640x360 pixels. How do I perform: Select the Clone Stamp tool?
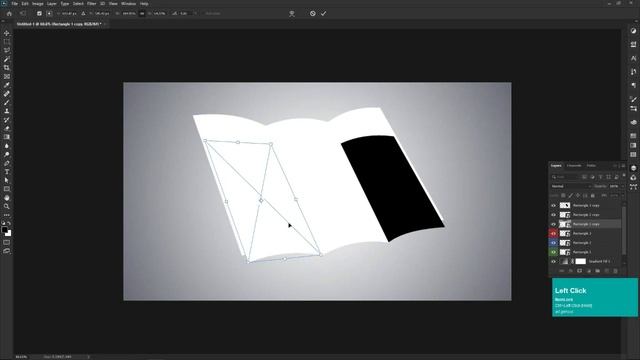tap(7, 111)
